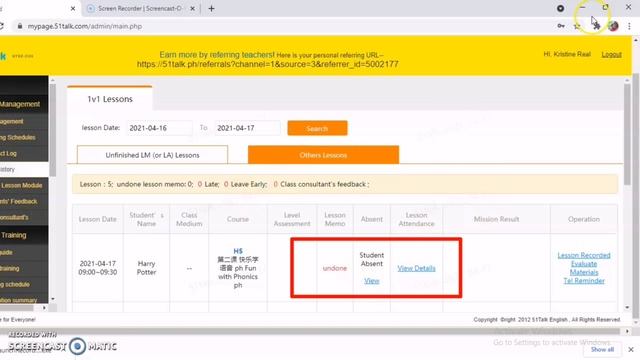The height and width of the screenshot is (360, 640).
Task: Click the recording indicator icon in title bar
Action: (560, 8)
